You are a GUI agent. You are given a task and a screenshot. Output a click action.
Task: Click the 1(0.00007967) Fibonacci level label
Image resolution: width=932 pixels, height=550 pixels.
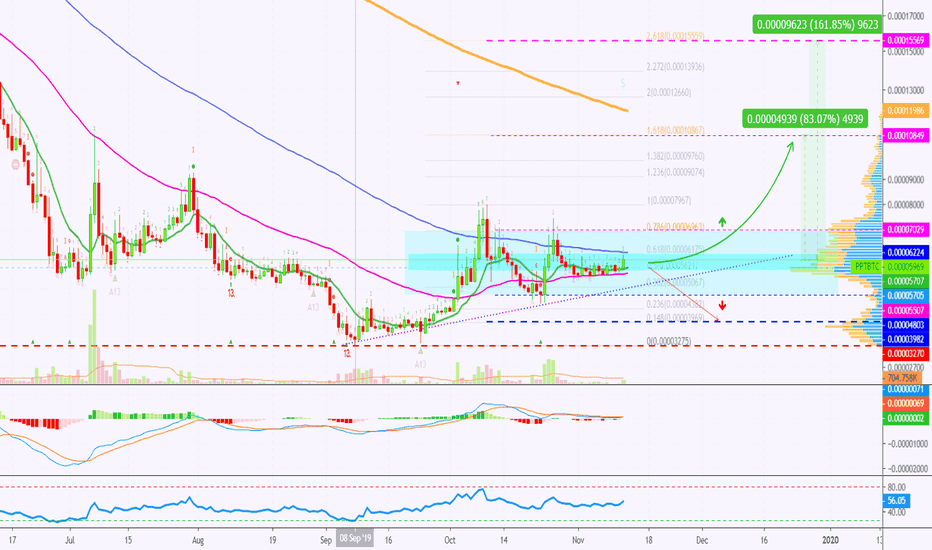(x=669, y=200)
